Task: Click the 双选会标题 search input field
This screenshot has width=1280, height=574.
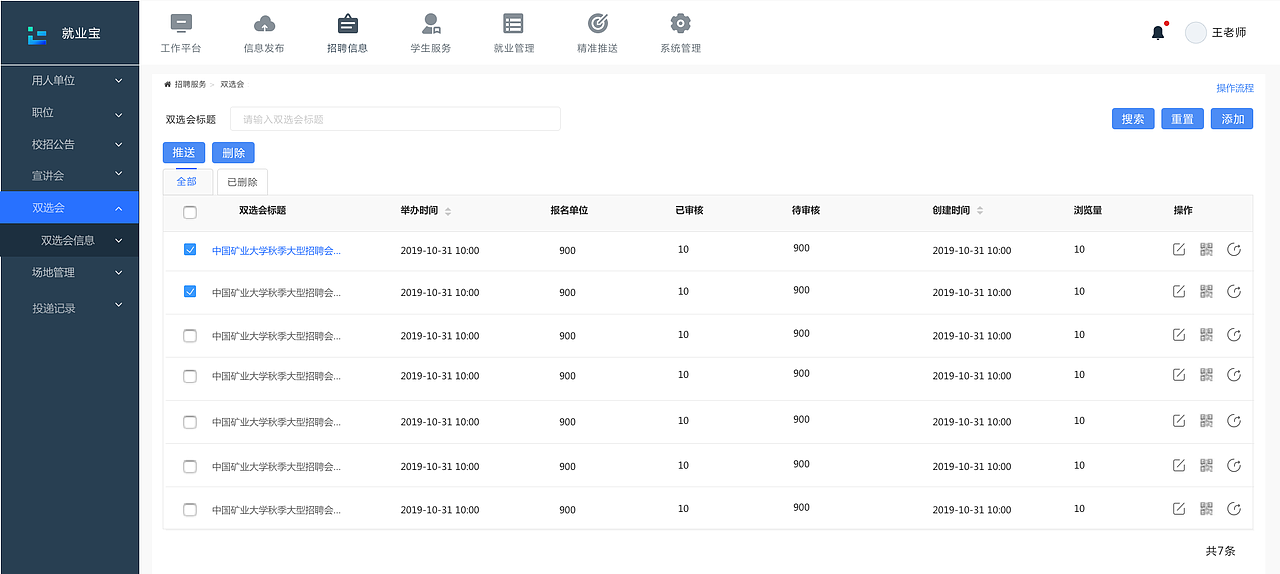Action: click(x=395, y=119)
